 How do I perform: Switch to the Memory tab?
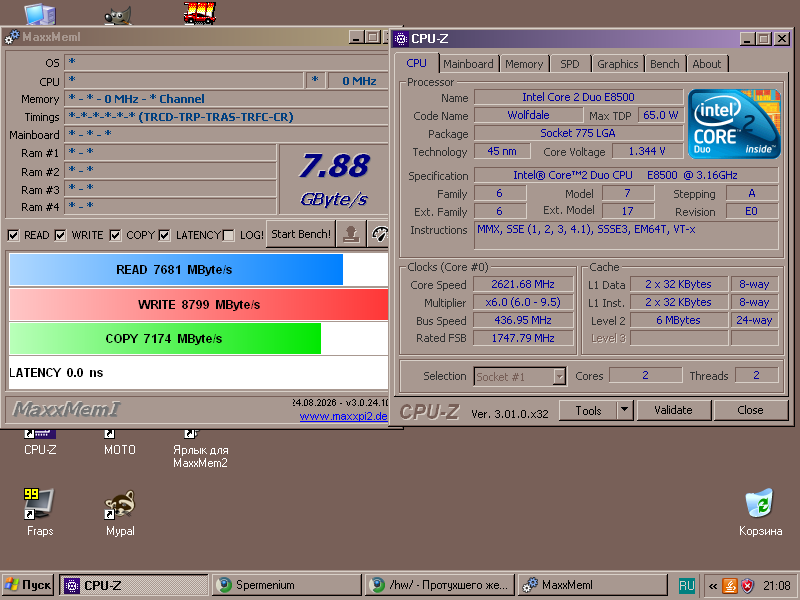(x=524, y=64)
